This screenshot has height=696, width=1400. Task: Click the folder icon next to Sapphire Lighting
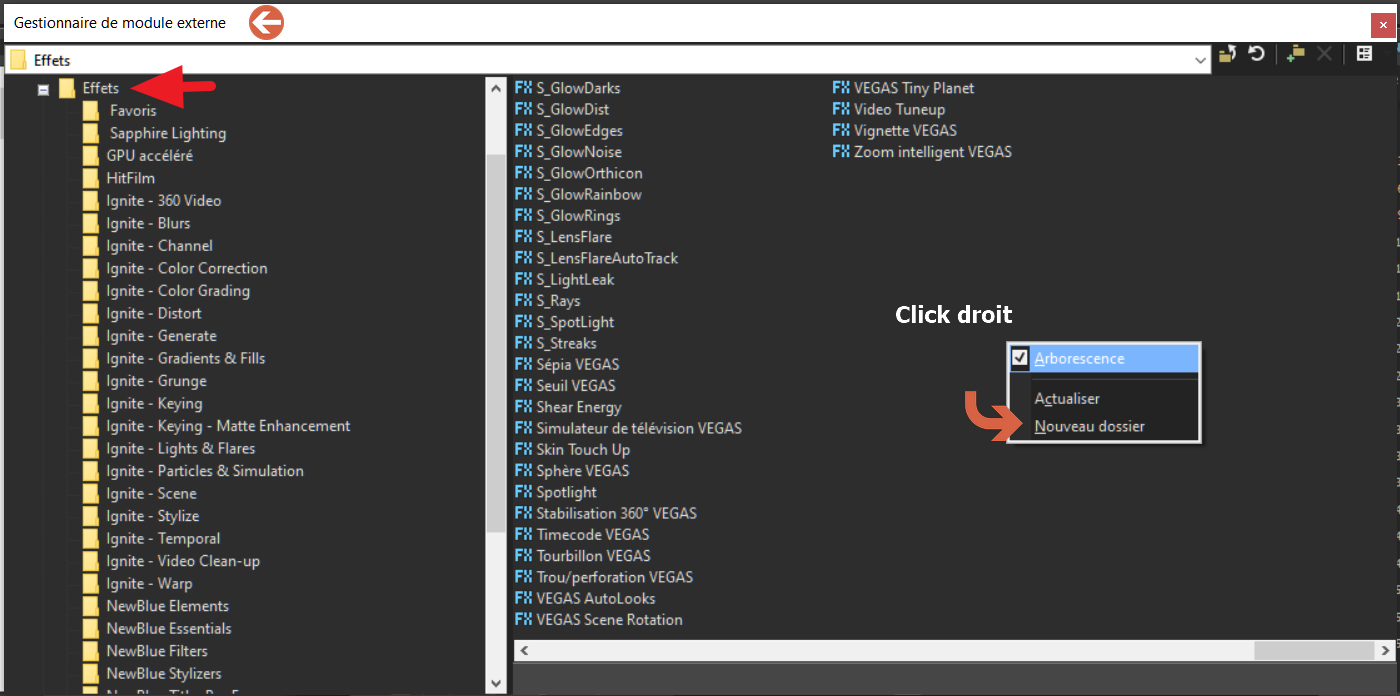tap(91, 133)
